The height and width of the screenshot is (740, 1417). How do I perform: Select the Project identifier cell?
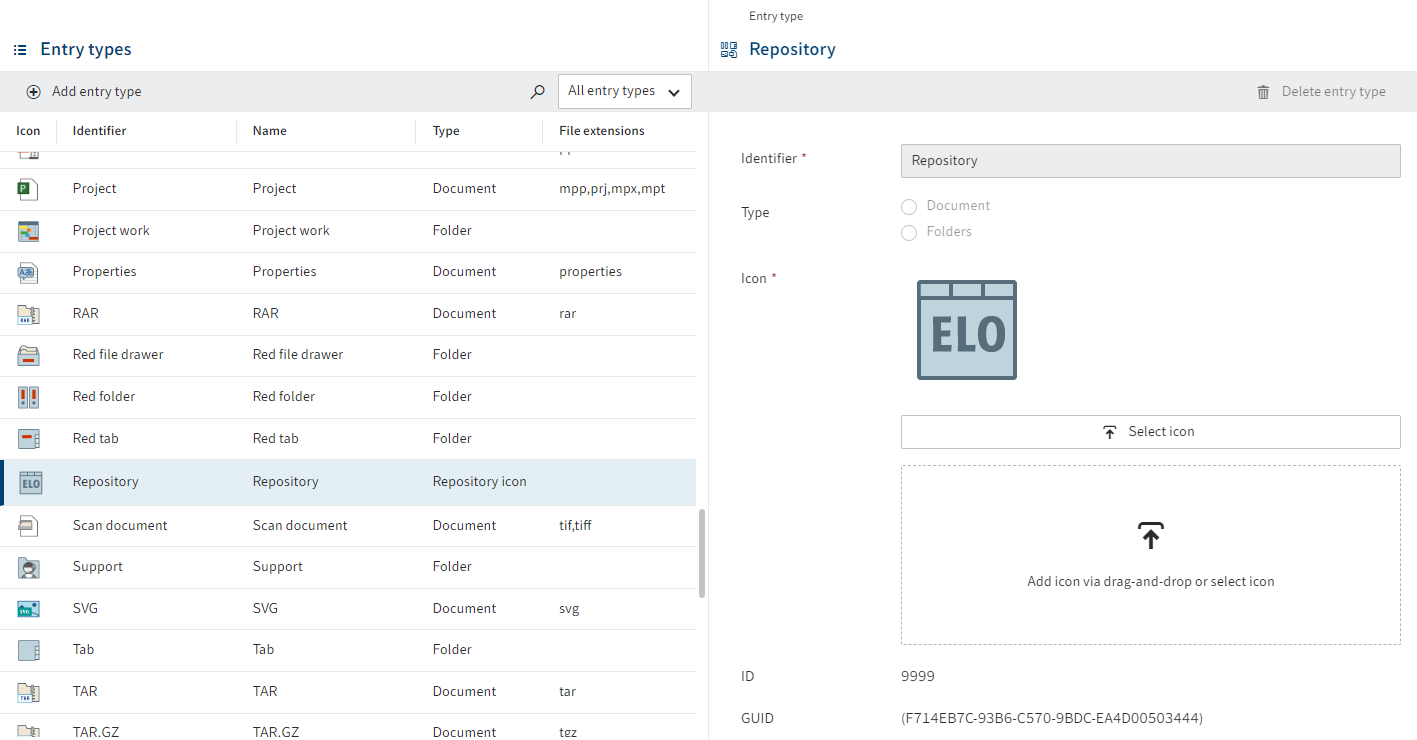[94, 189]
